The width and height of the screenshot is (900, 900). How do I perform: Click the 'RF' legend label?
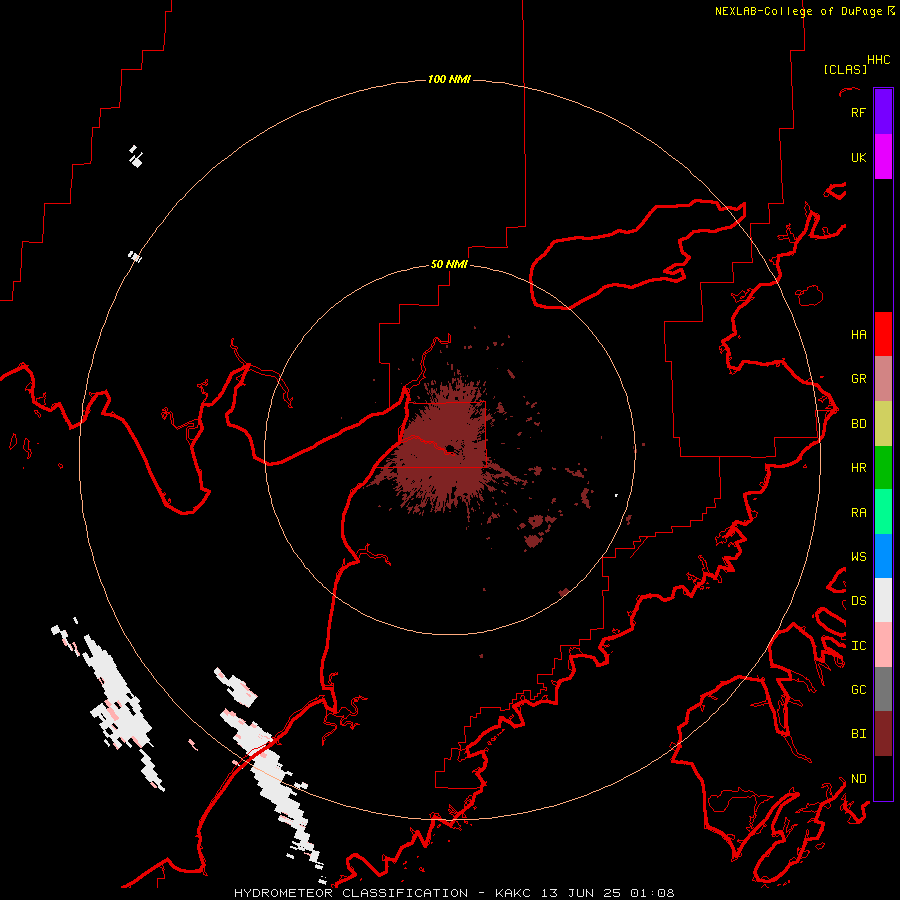tap(858, 112)
